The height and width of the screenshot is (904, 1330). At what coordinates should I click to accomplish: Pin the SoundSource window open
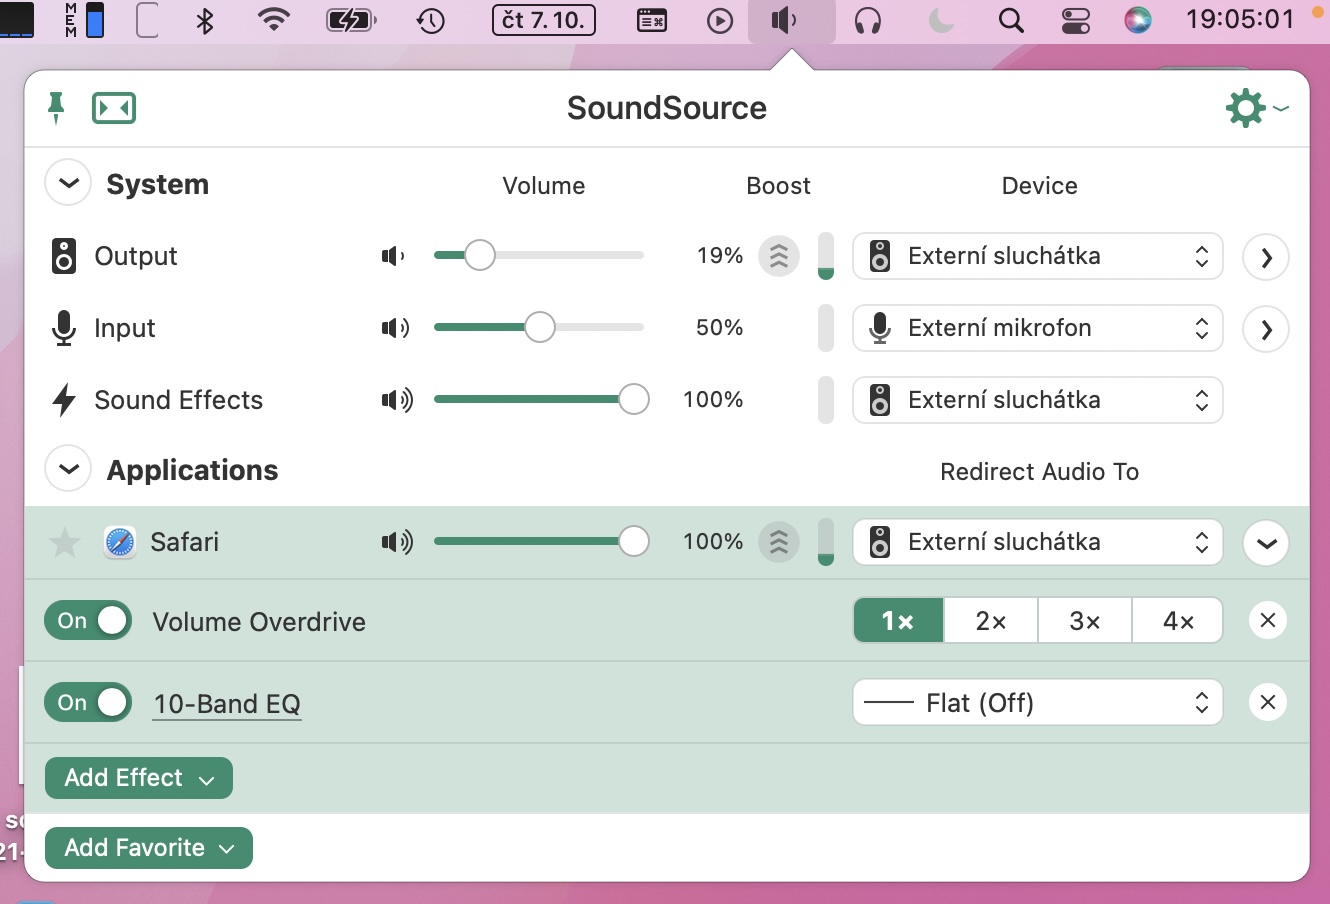56,107
